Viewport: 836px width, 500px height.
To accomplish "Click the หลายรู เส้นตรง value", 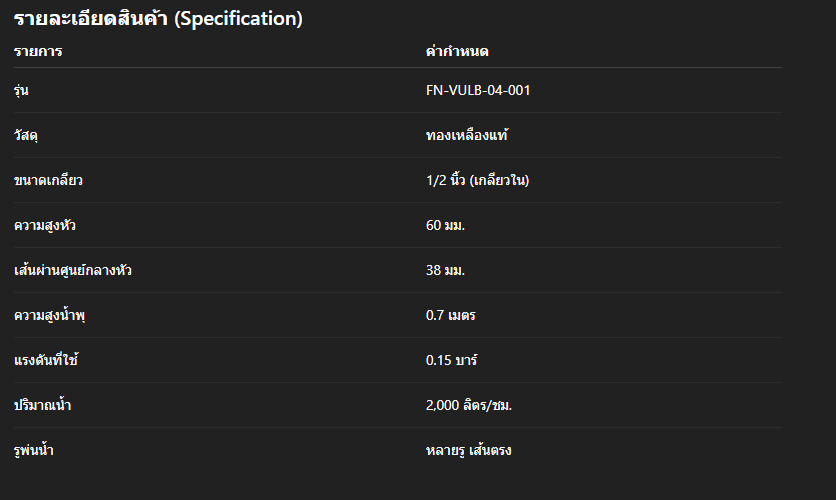I will coord(469,450).
